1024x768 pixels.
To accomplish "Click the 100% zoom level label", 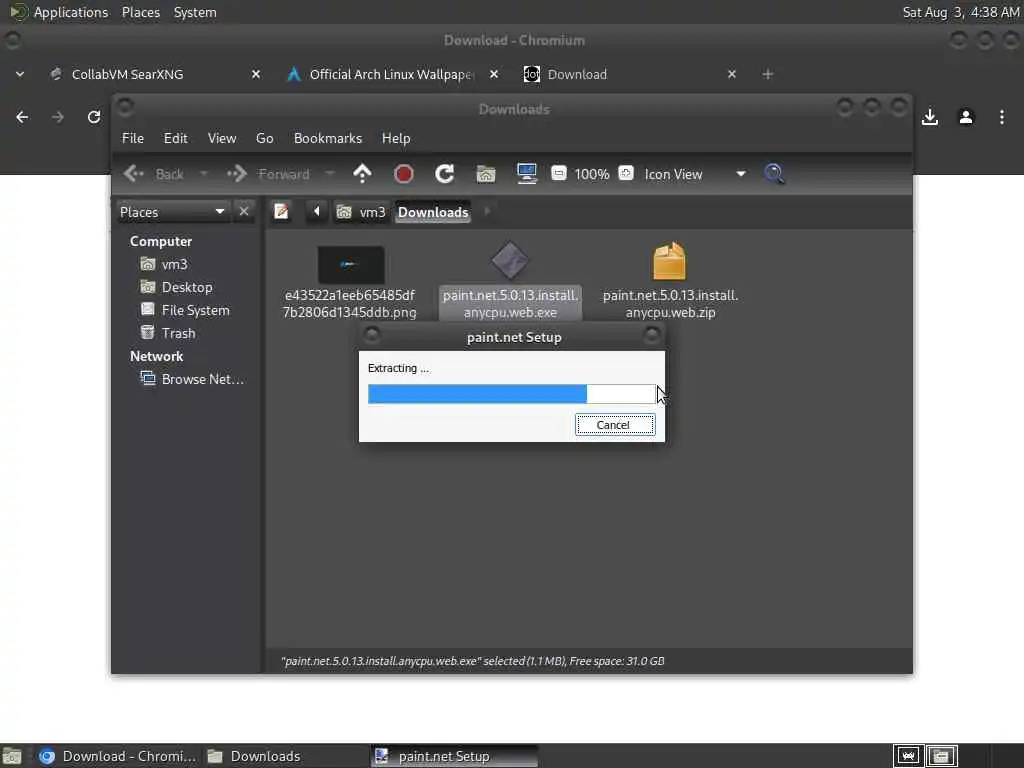I will point(592,174).
